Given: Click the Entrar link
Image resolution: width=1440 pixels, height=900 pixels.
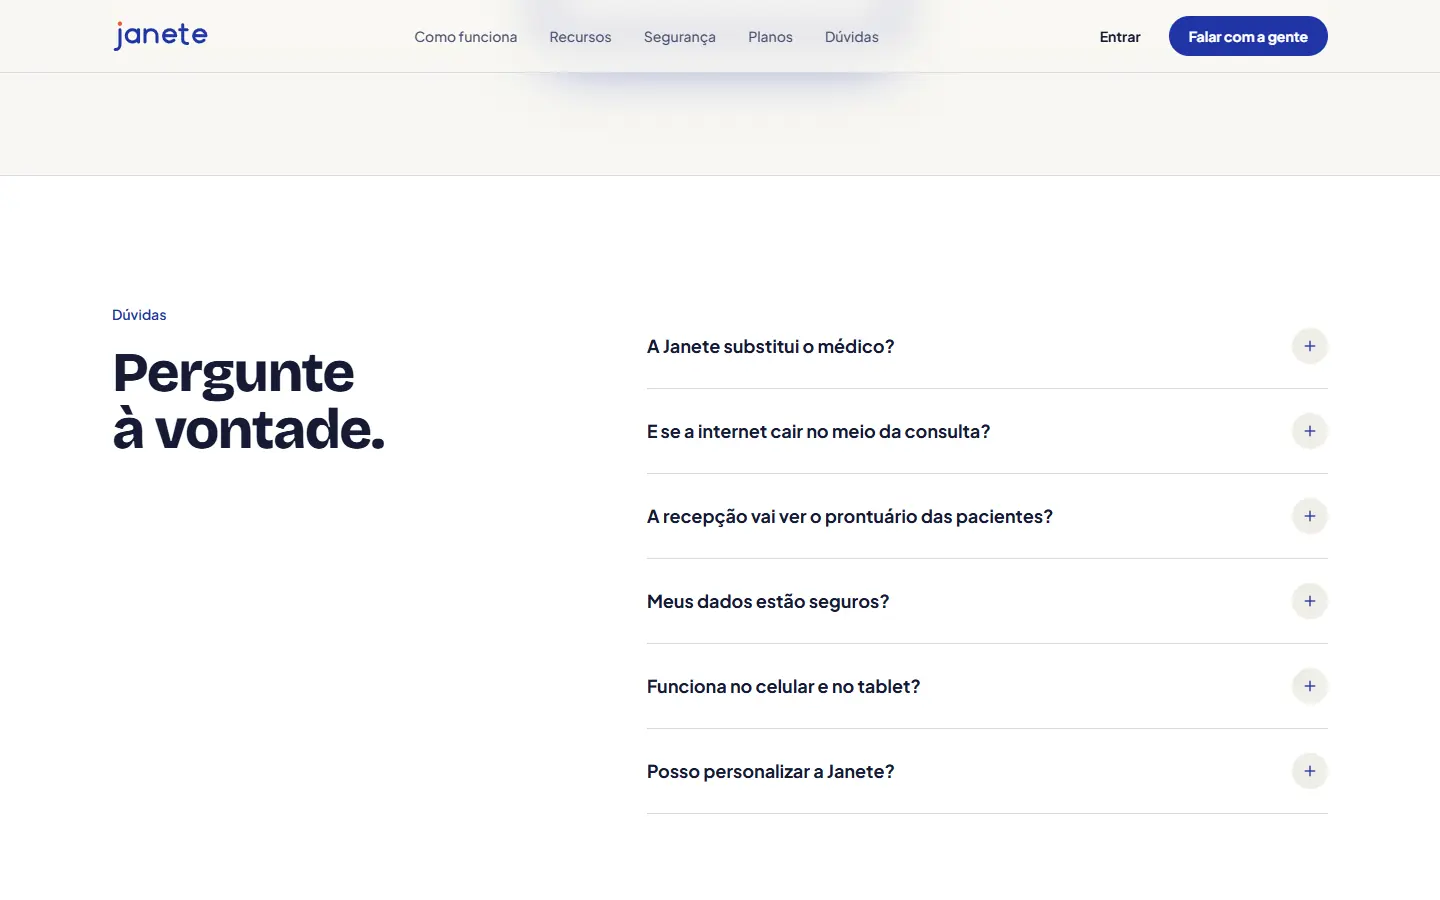Looking at the screenshot, I should tap(1120, 37).
